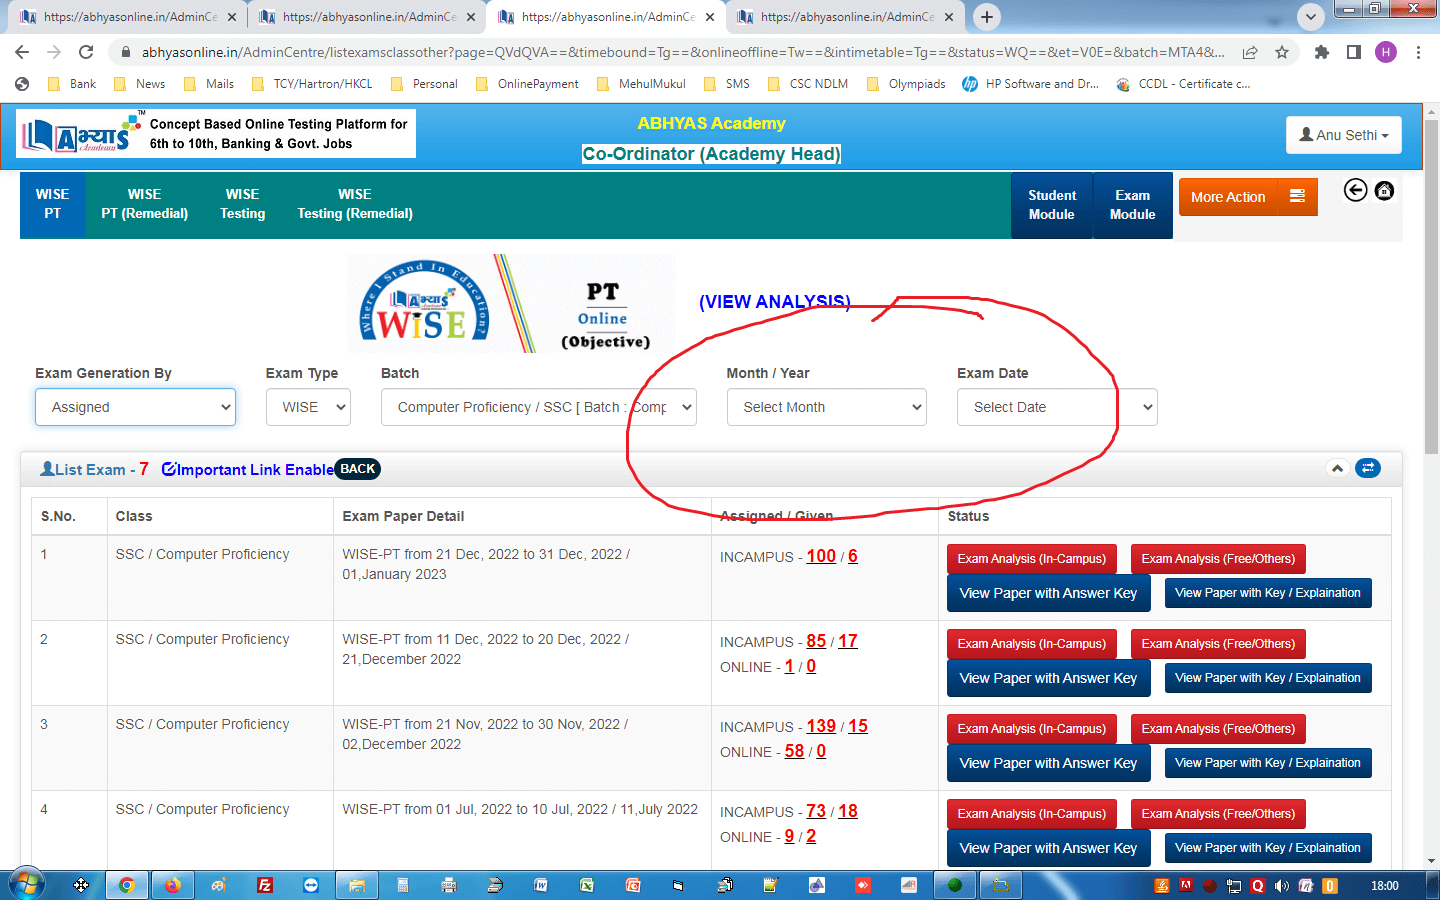
Task: Open the Exam Generation By dropdown
Action: click(x=136, y=407)
